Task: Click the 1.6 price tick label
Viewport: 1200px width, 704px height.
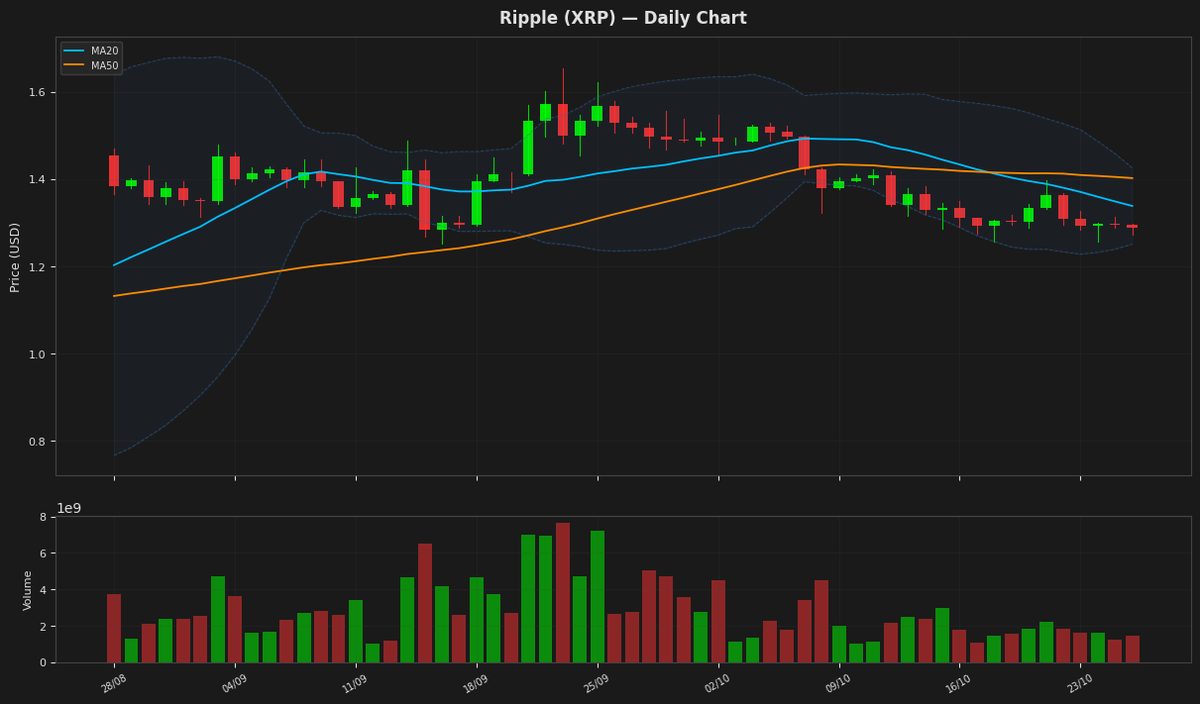Action: (37, 93)
